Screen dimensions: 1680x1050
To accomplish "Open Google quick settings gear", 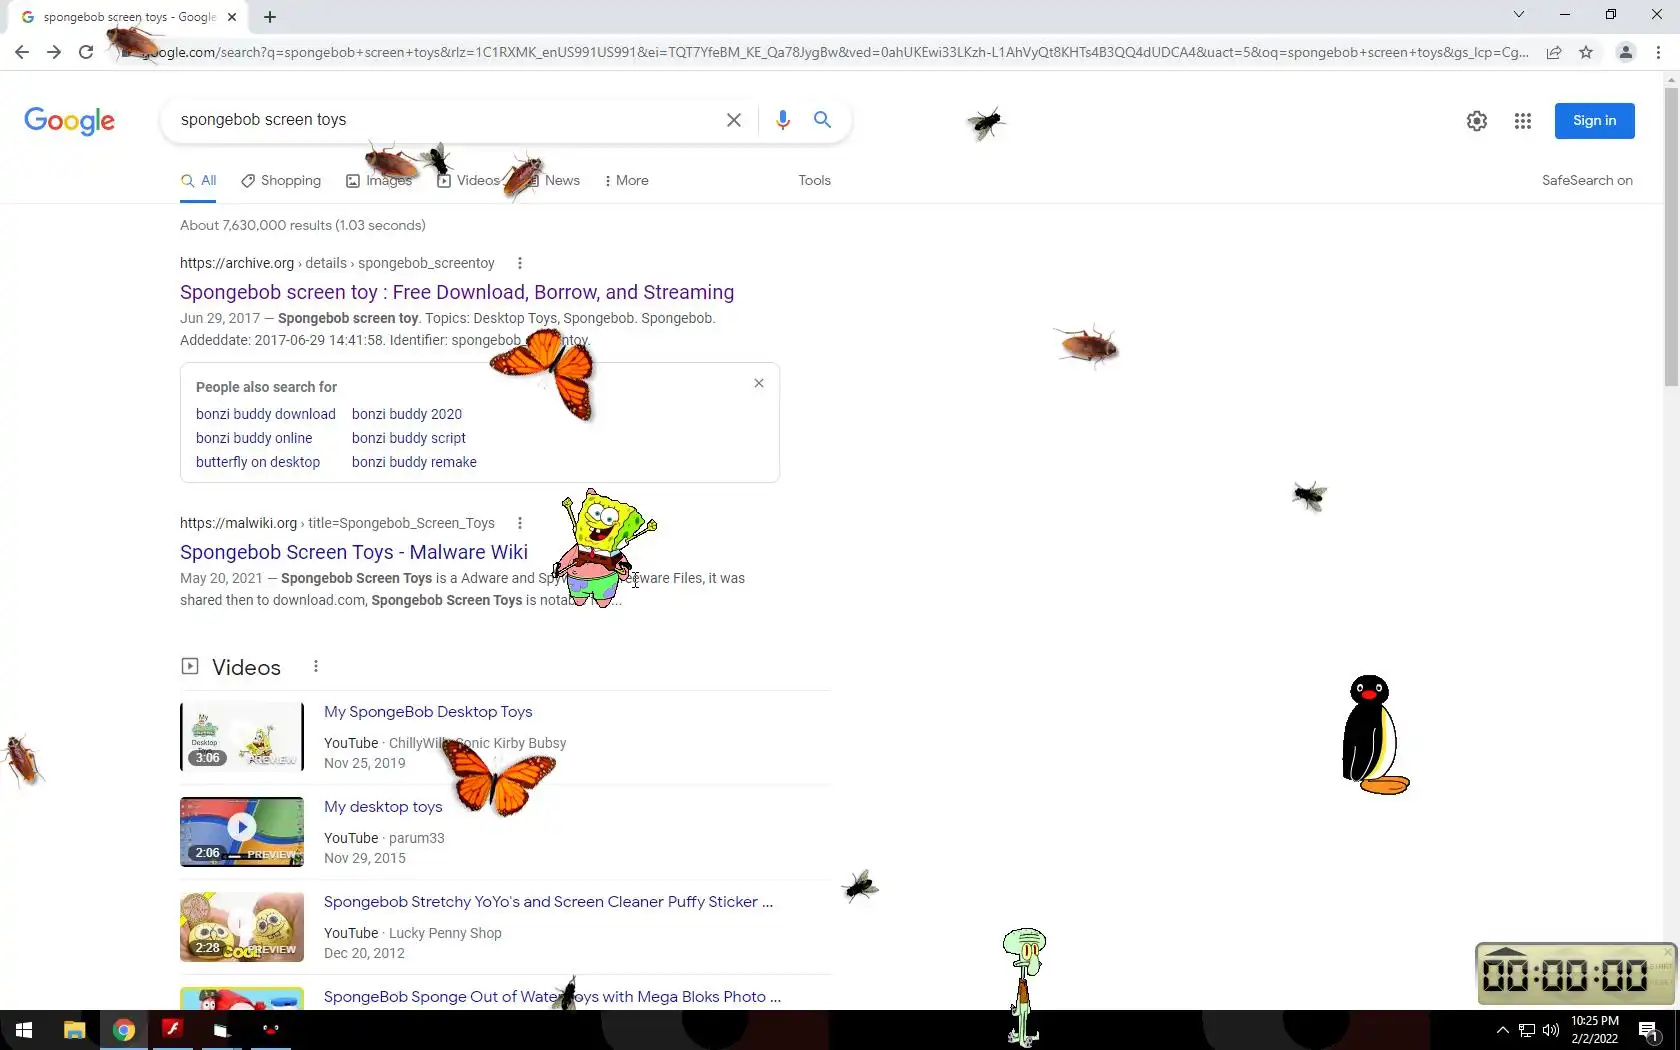I will pyautogui.click(x=1477, y=121).
